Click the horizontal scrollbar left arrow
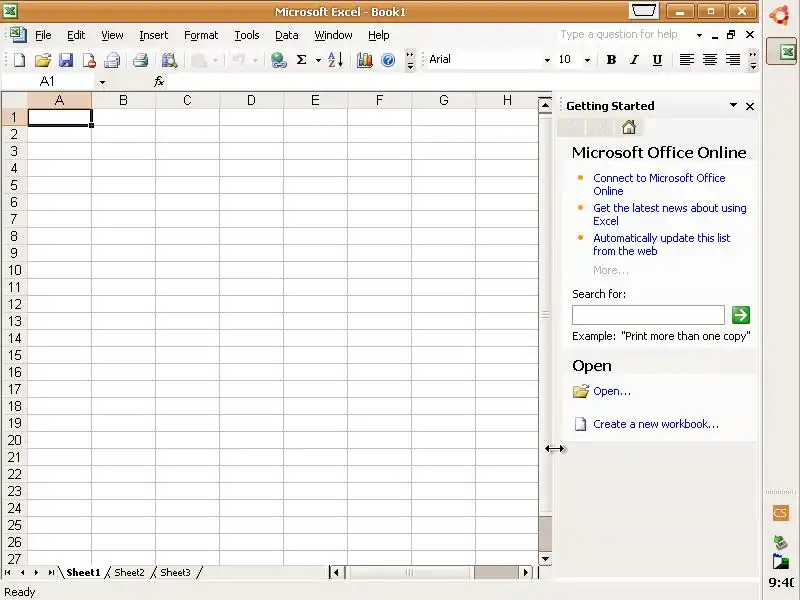 click(336, 572)
